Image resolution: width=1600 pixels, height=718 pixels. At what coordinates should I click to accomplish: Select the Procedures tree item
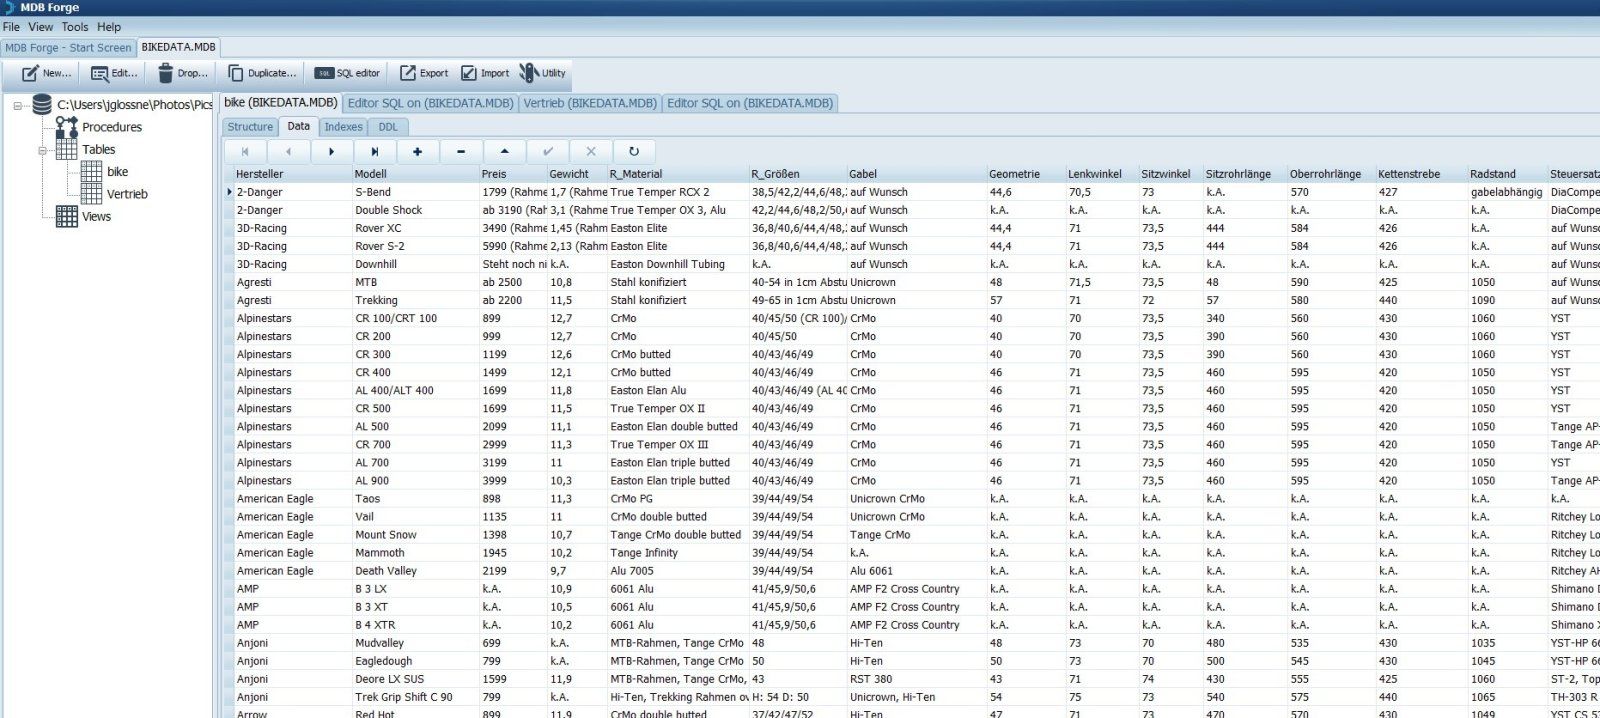click(x=112, y=127)
